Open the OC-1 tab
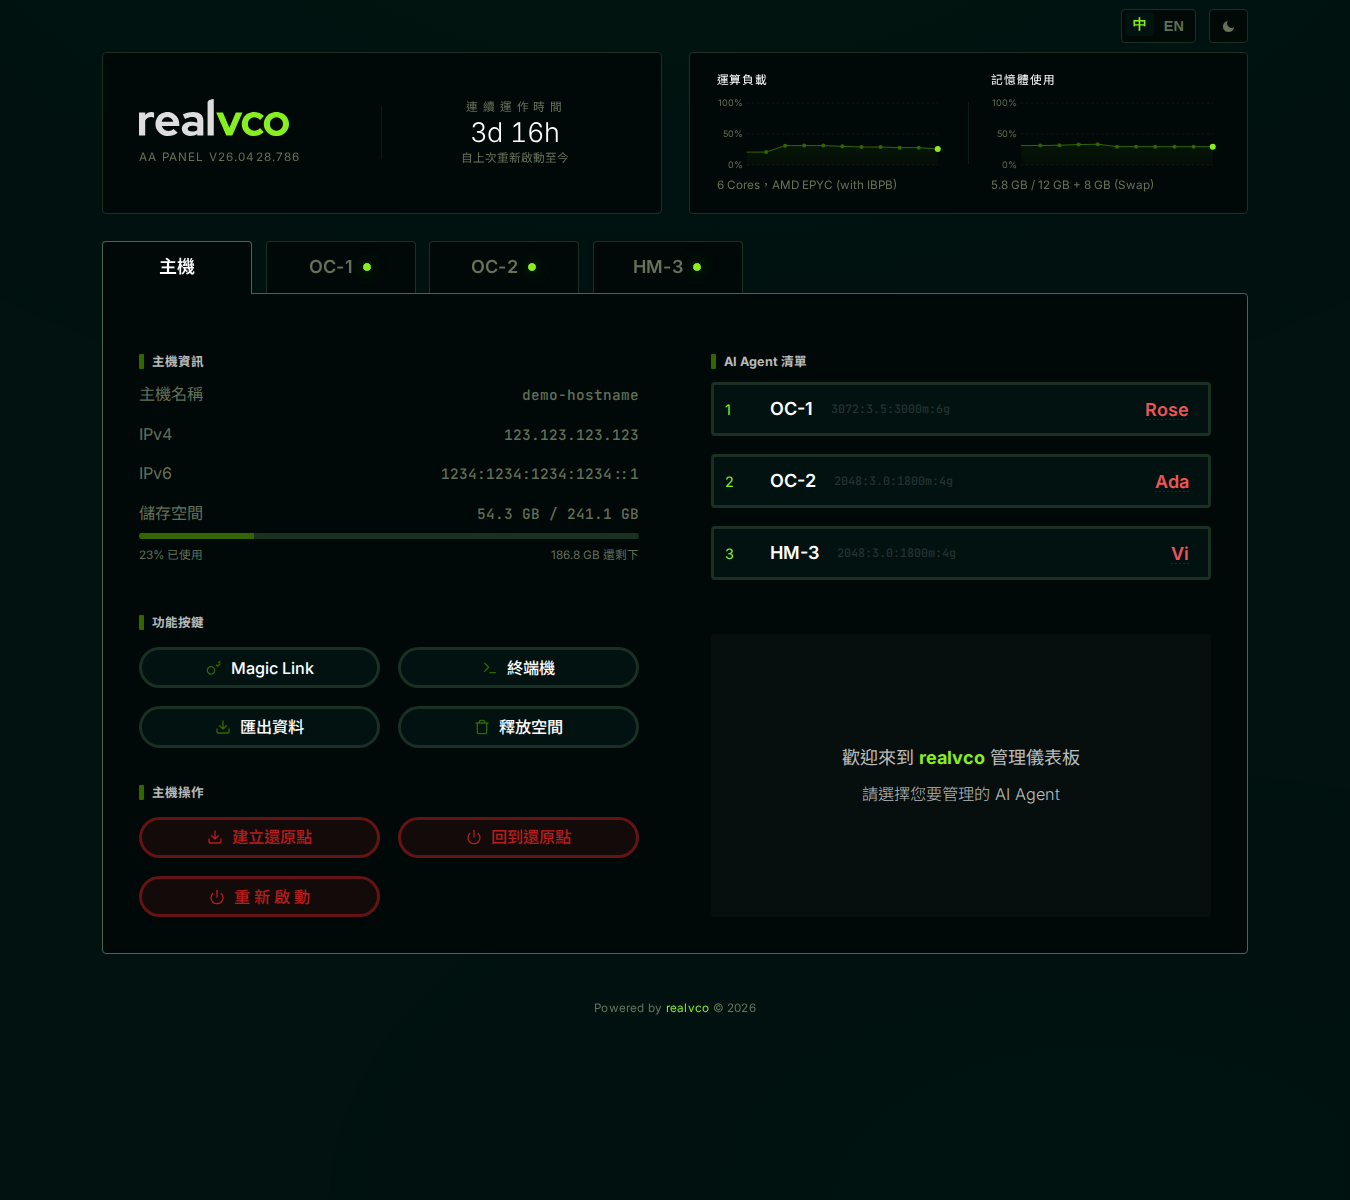 (341, 267)
